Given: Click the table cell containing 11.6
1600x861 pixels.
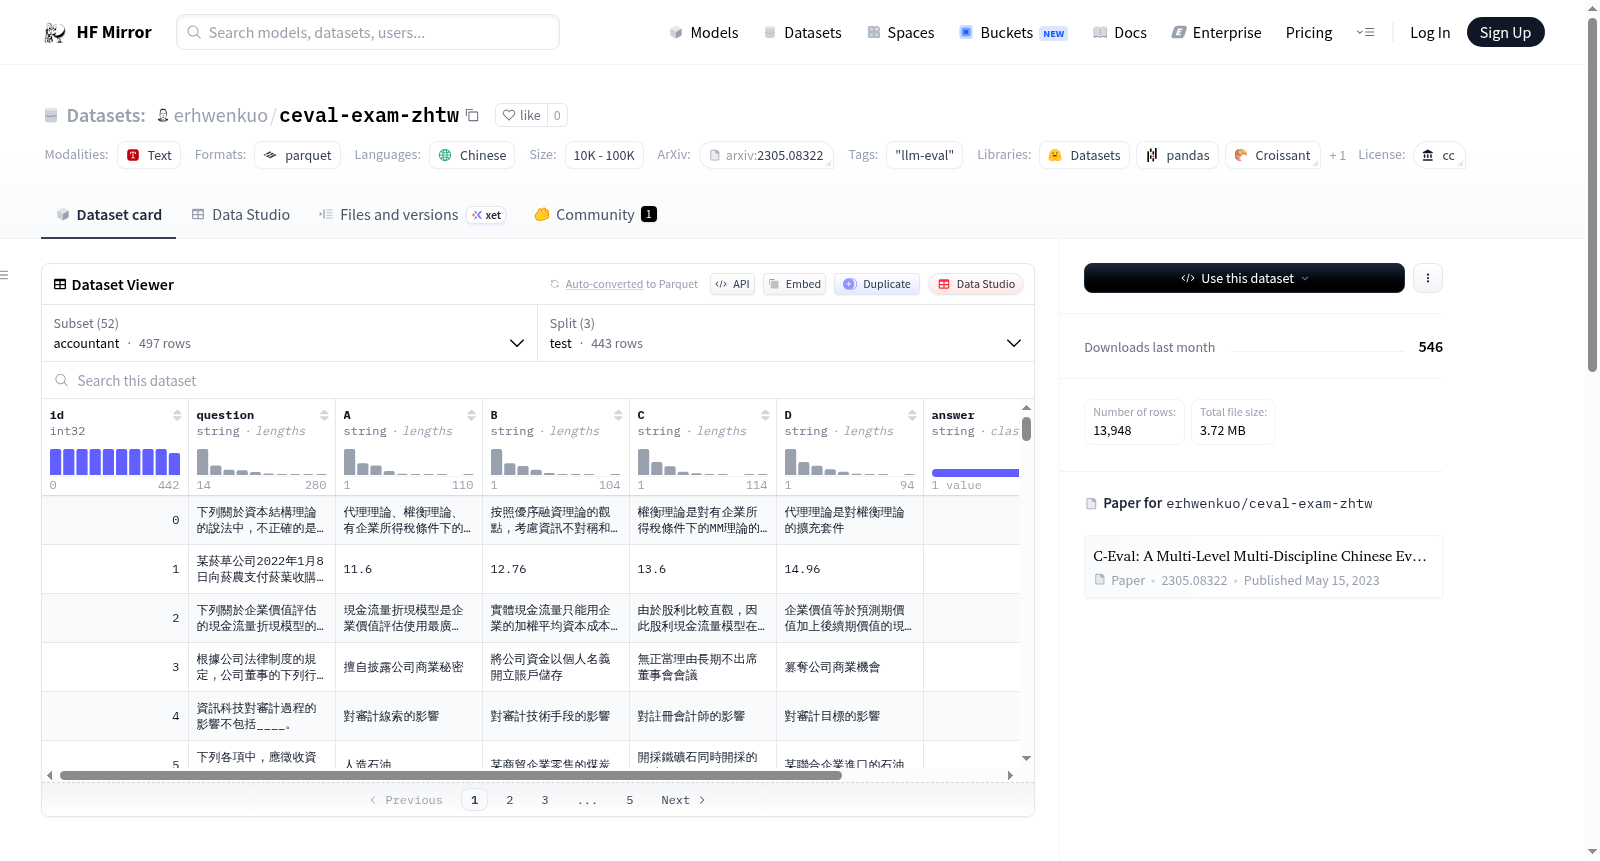Looking at the screenshot, I should (409, 569).
